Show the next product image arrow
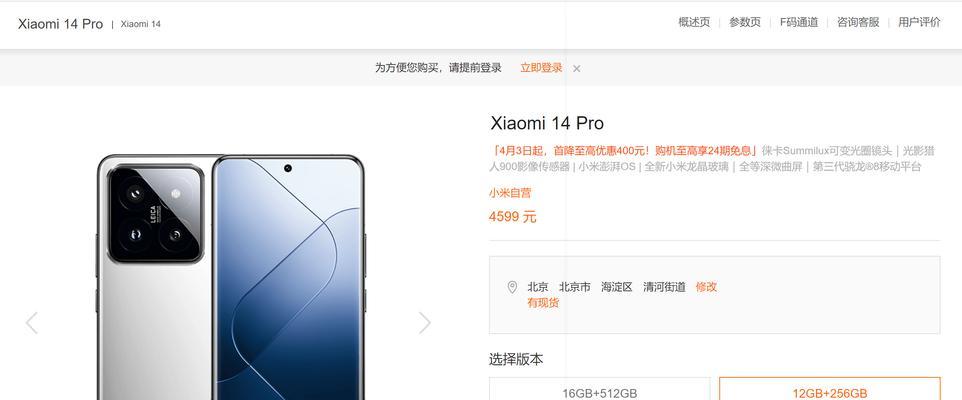 coord(425,323)
